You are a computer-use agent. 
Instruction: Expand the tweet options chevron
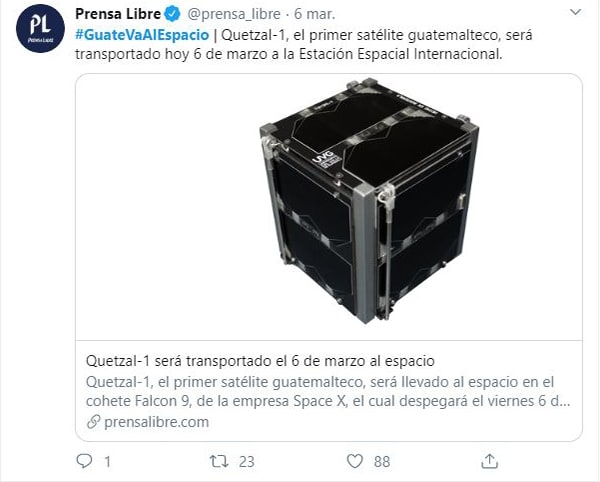[576, 12]
